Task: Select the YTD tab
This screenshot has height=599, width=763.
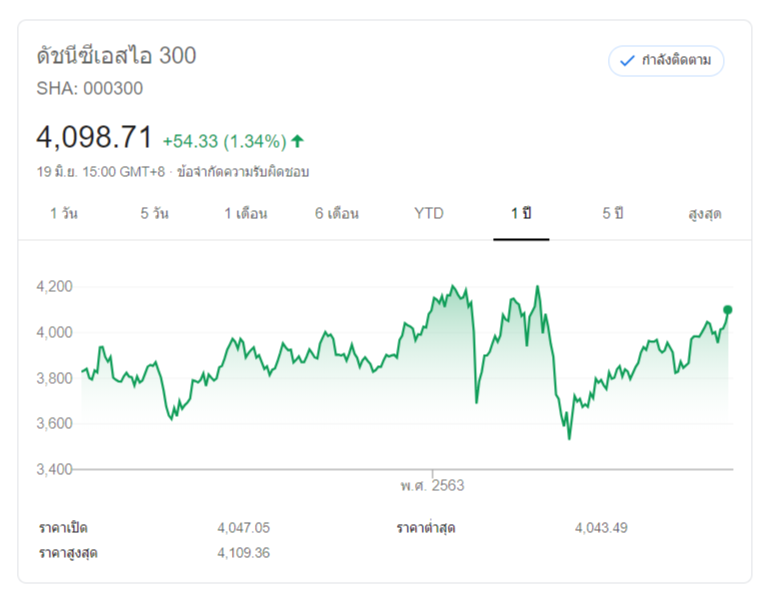Action: click(429, 214)
